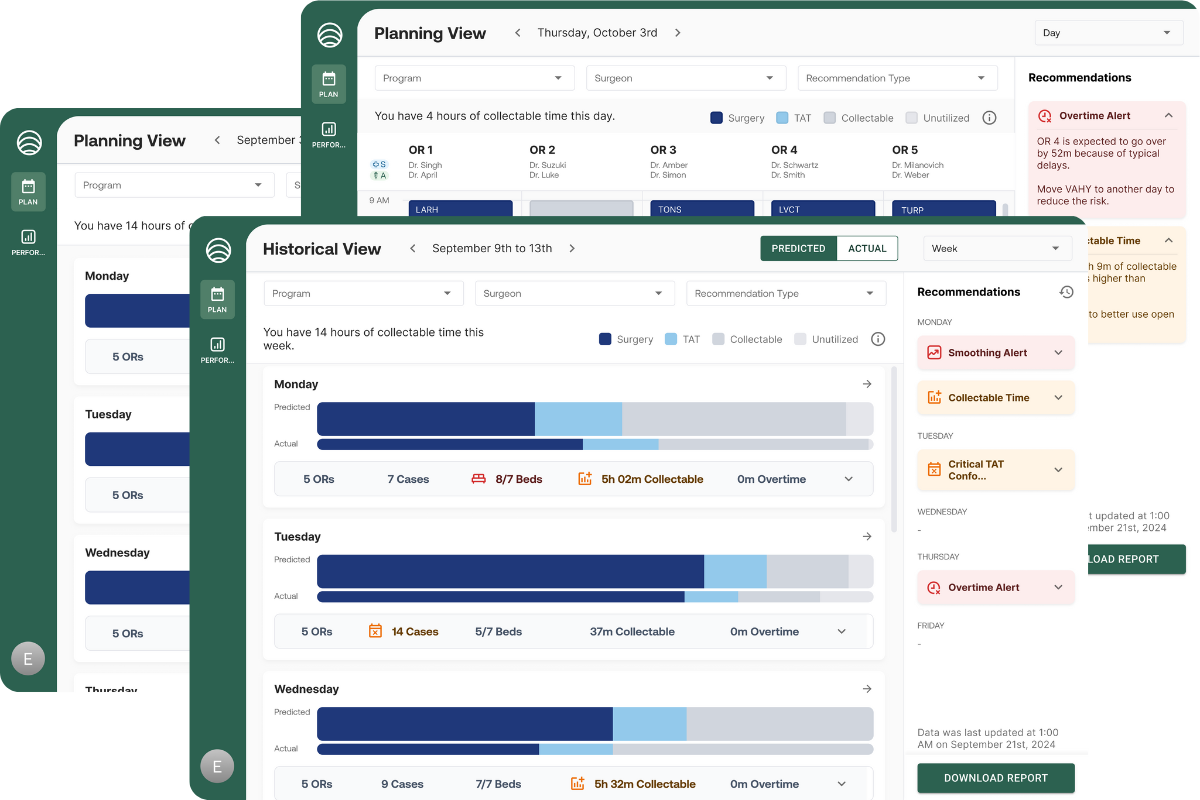The image size is (1200, 800).
Task: Expand the Smoothing Alert recommendation
Action: click(1058, 353)
